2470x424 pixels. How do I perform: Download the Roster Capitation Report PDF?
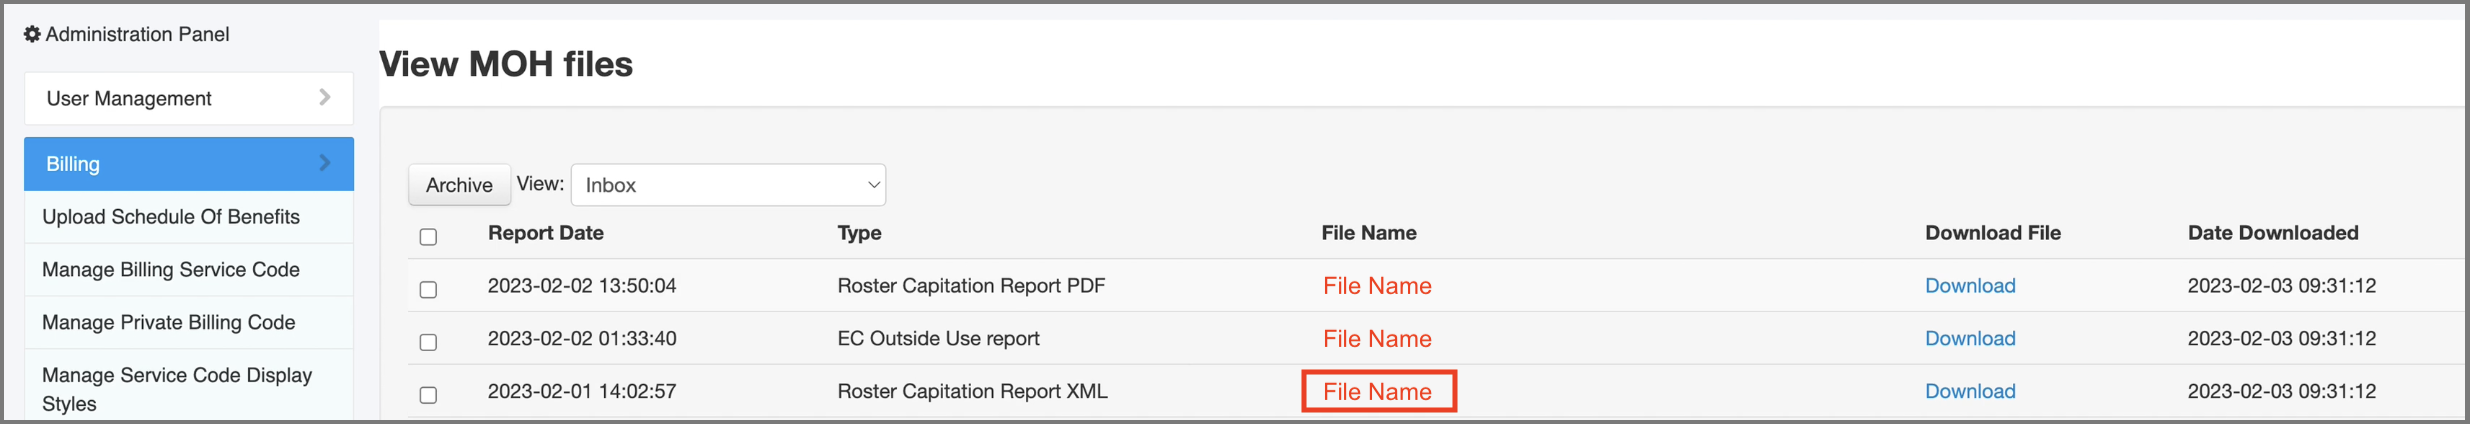(x=1970, y=286)
